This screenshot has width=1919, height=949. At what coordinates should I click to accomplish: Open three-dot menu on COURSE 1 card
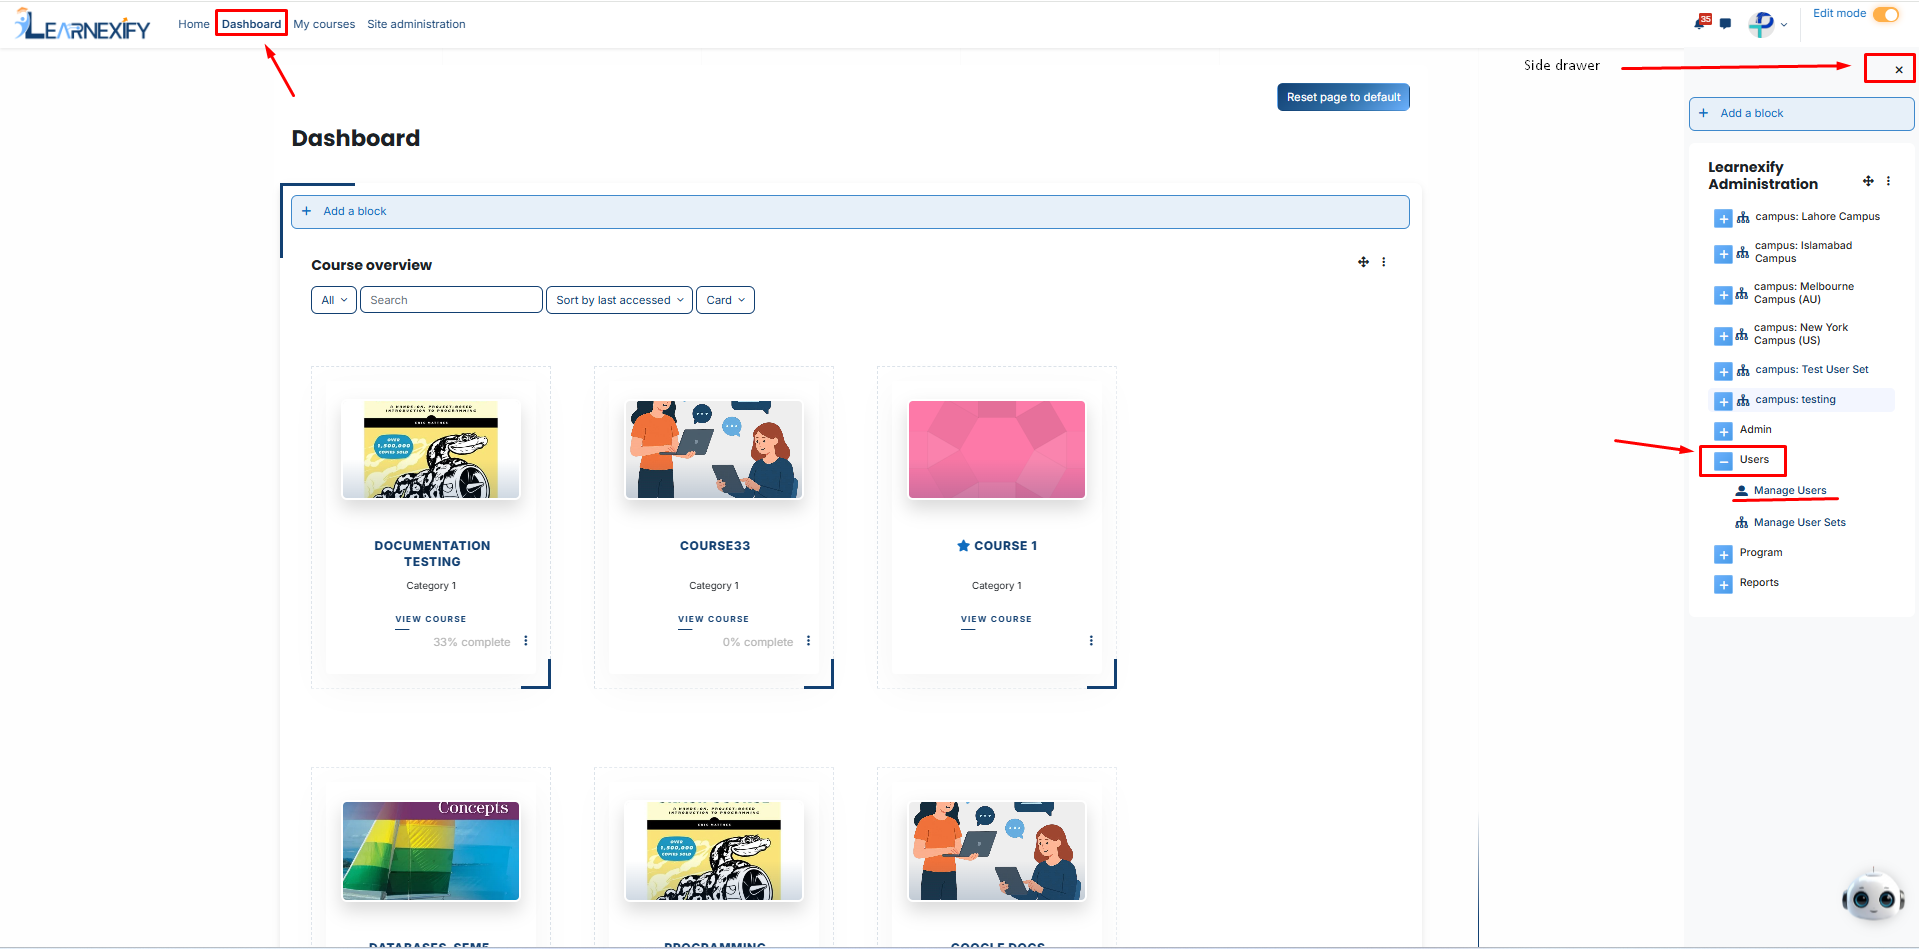coord(1091,641)
